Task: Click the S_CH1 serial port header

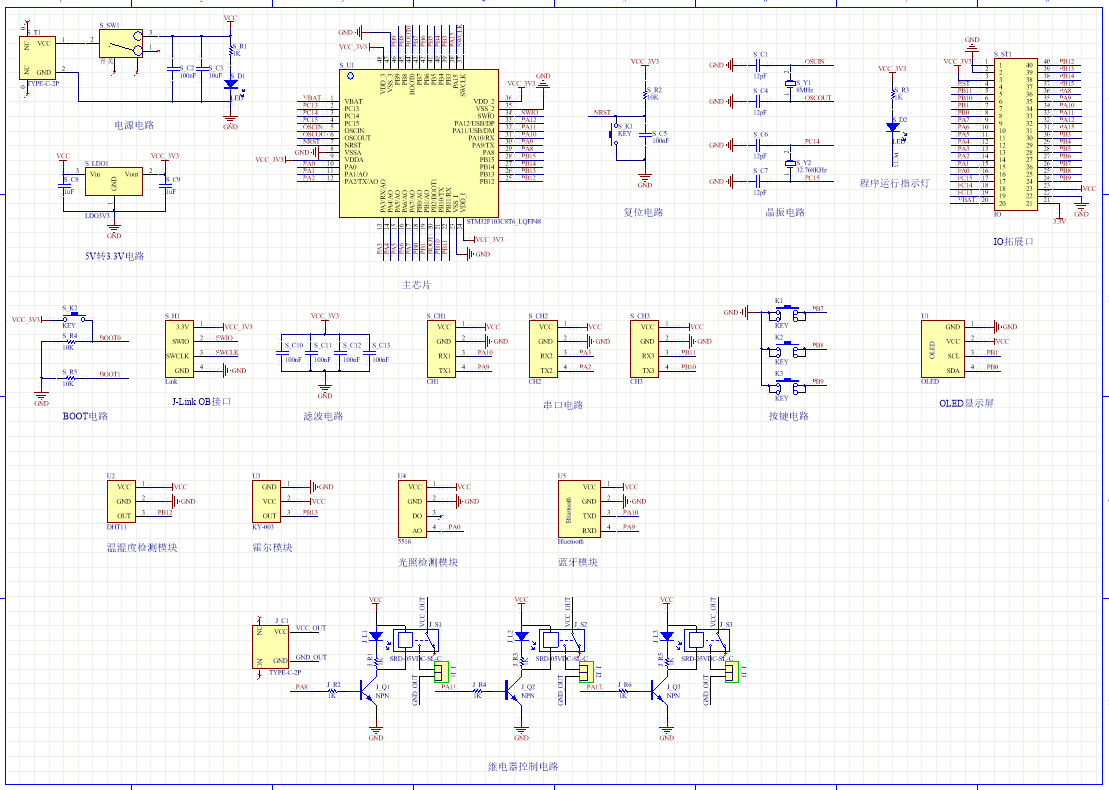Action: click(x=441, y=349)
